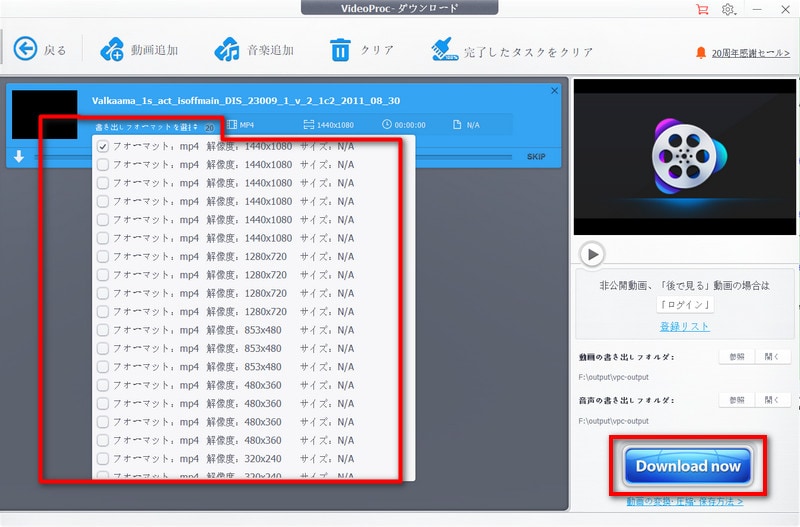This screenshot has width=800, height=527.
Task: Click the clear completed tasks broom icon
Action: pyautogui.click(x=444, y=49)
